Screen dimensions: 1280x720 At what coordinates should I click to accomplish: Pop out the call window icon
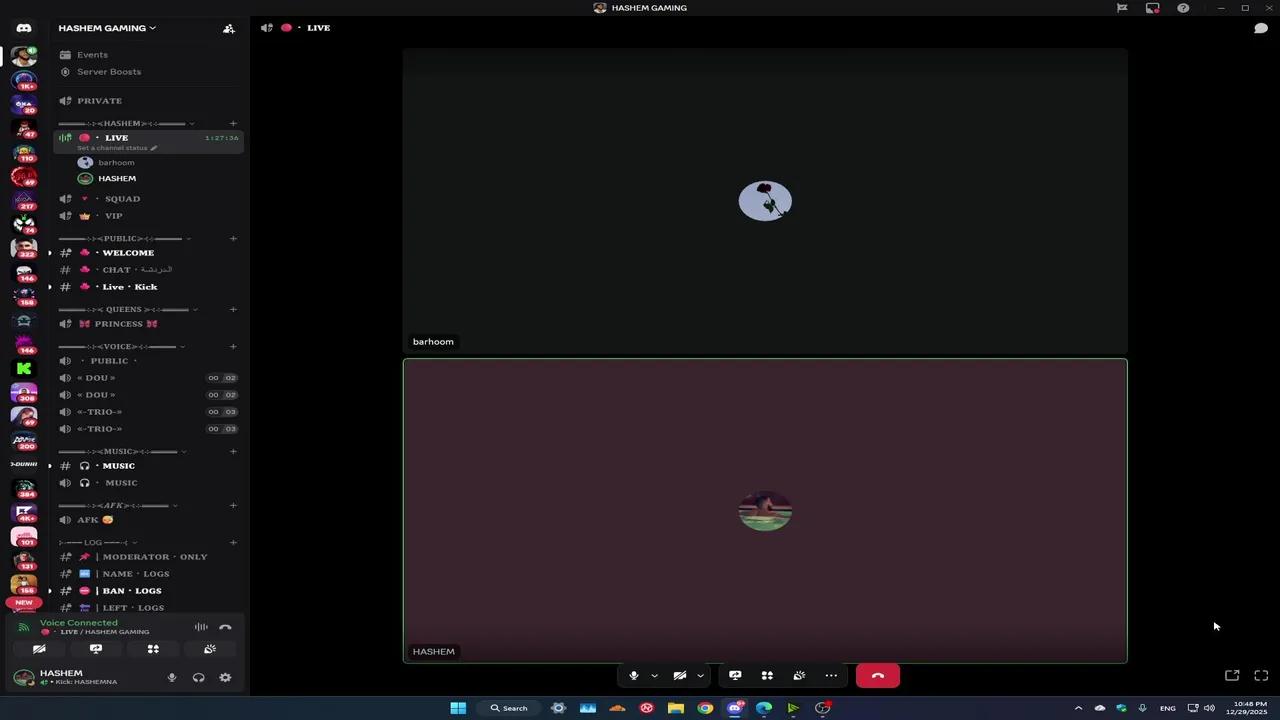tap(1232, 676)
